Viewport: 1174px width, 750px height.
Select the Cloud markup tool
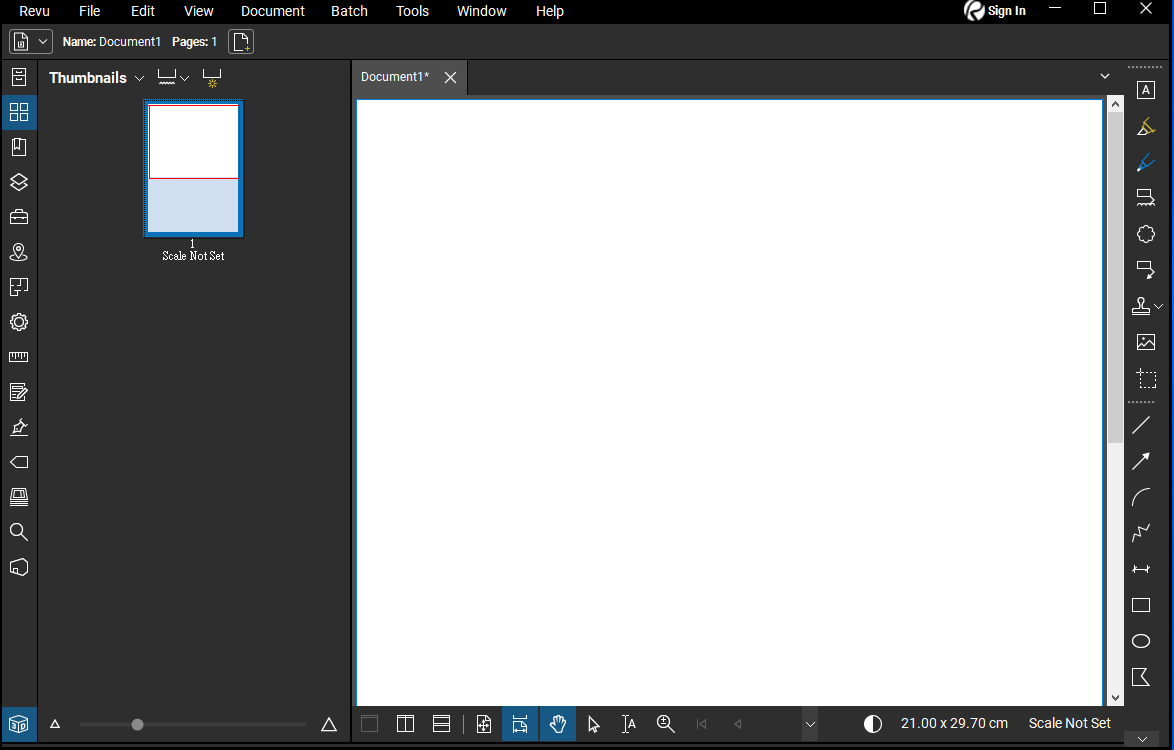pos(1146,234)
